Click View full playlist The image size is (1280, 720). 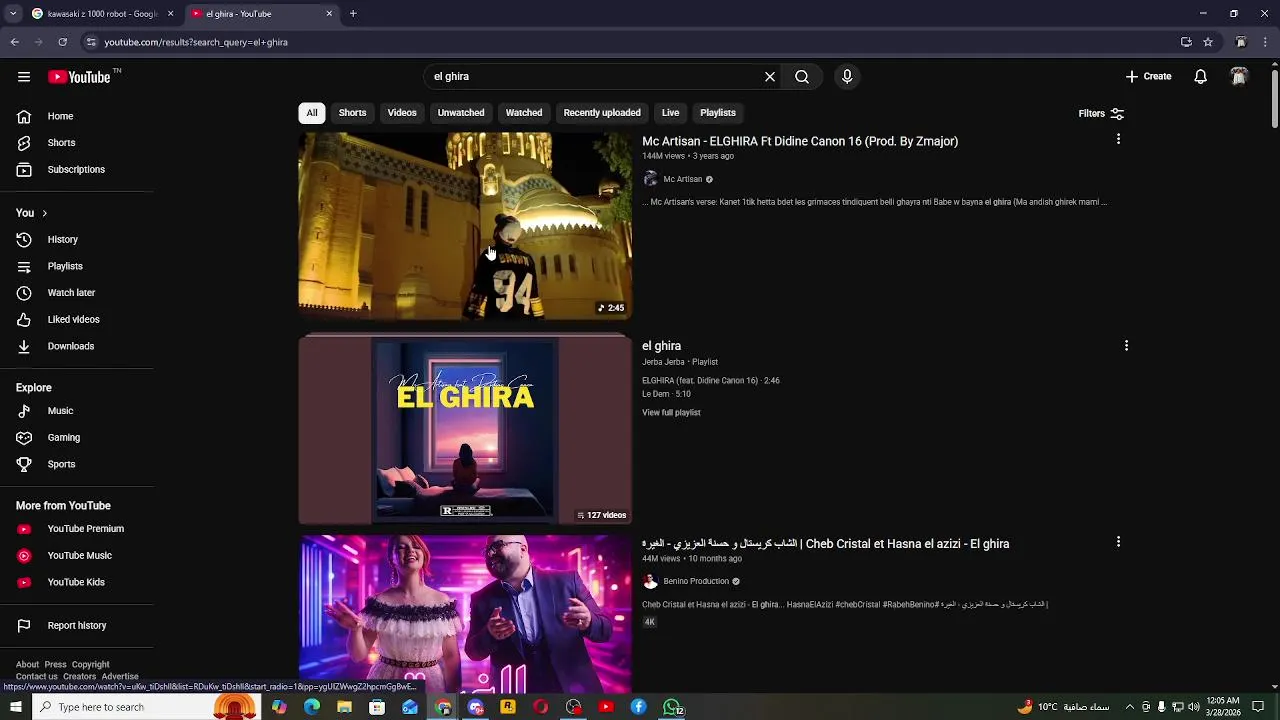coord(671,413)
